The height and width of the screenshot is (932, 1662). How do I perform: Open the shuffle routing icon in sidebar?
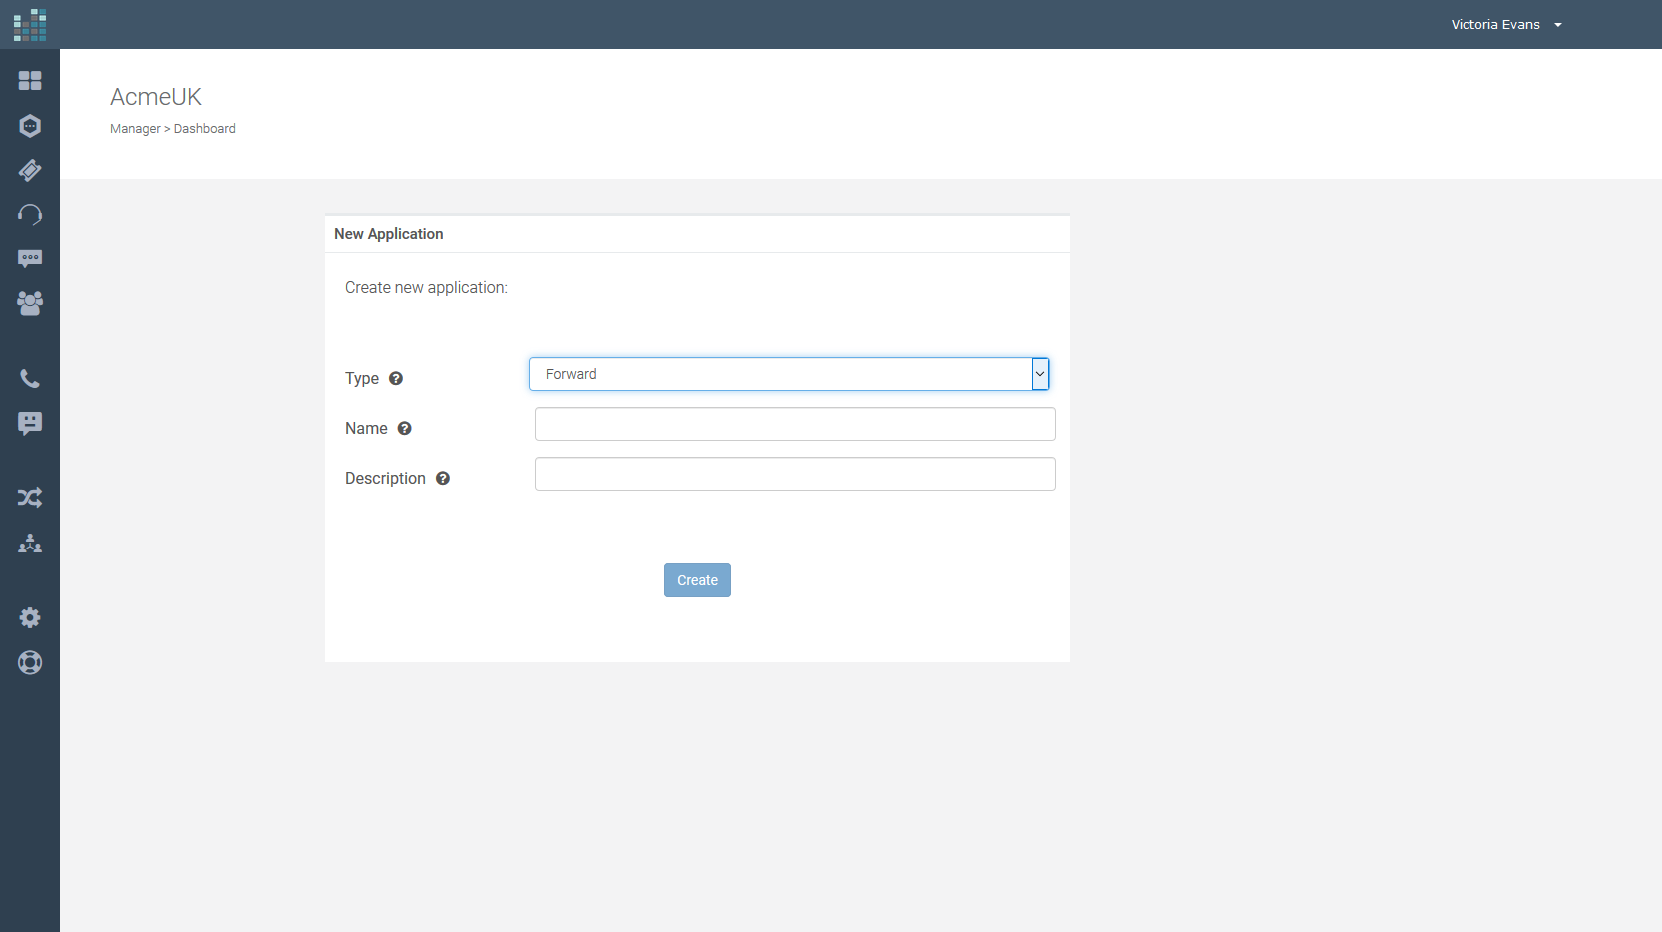point(30,498)
